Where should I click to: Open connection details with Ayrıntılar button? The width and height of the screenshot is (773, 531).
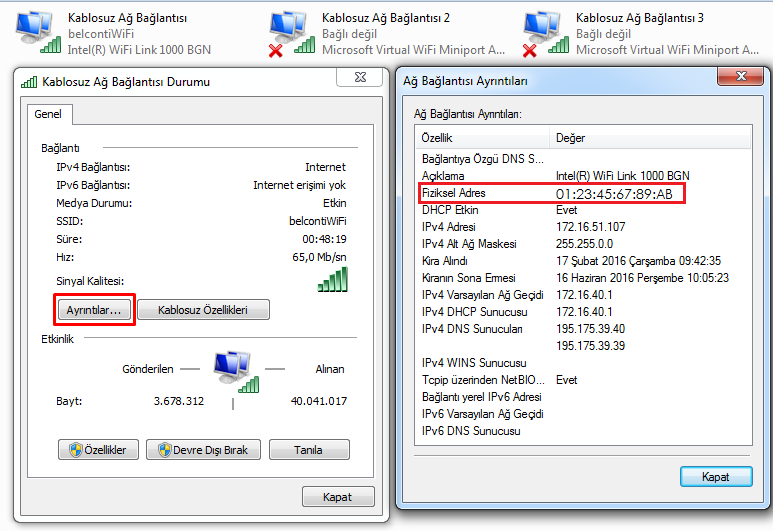pyautogui.click(x=94, y=310)
